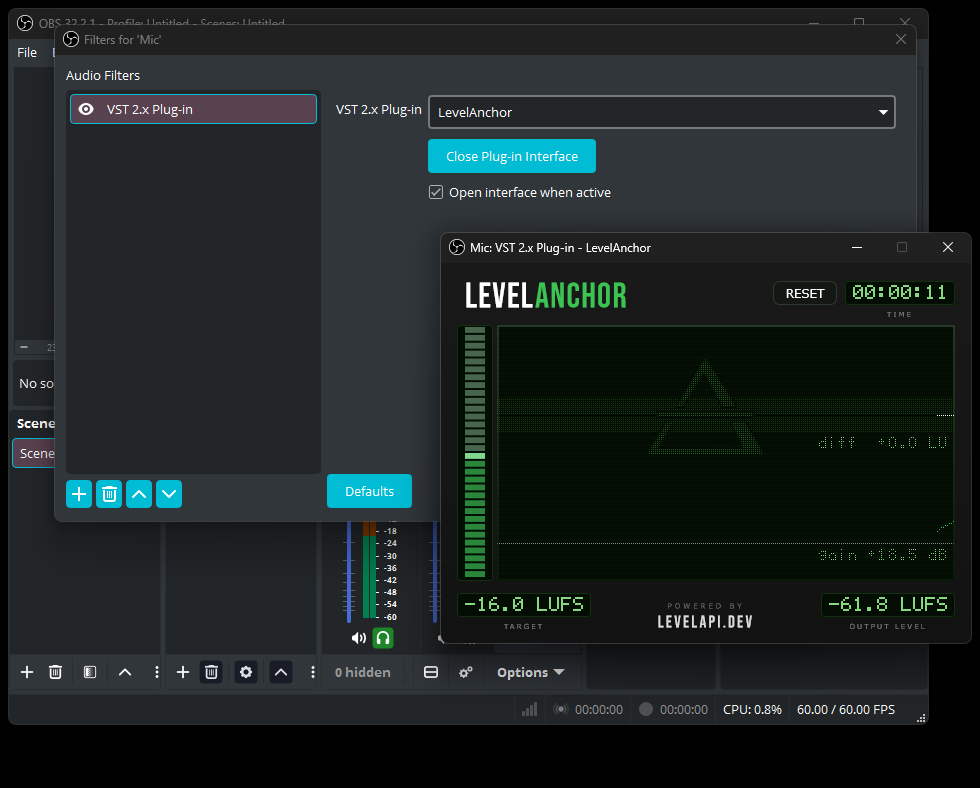Click recording status dot in status bar

coord(646,709)
